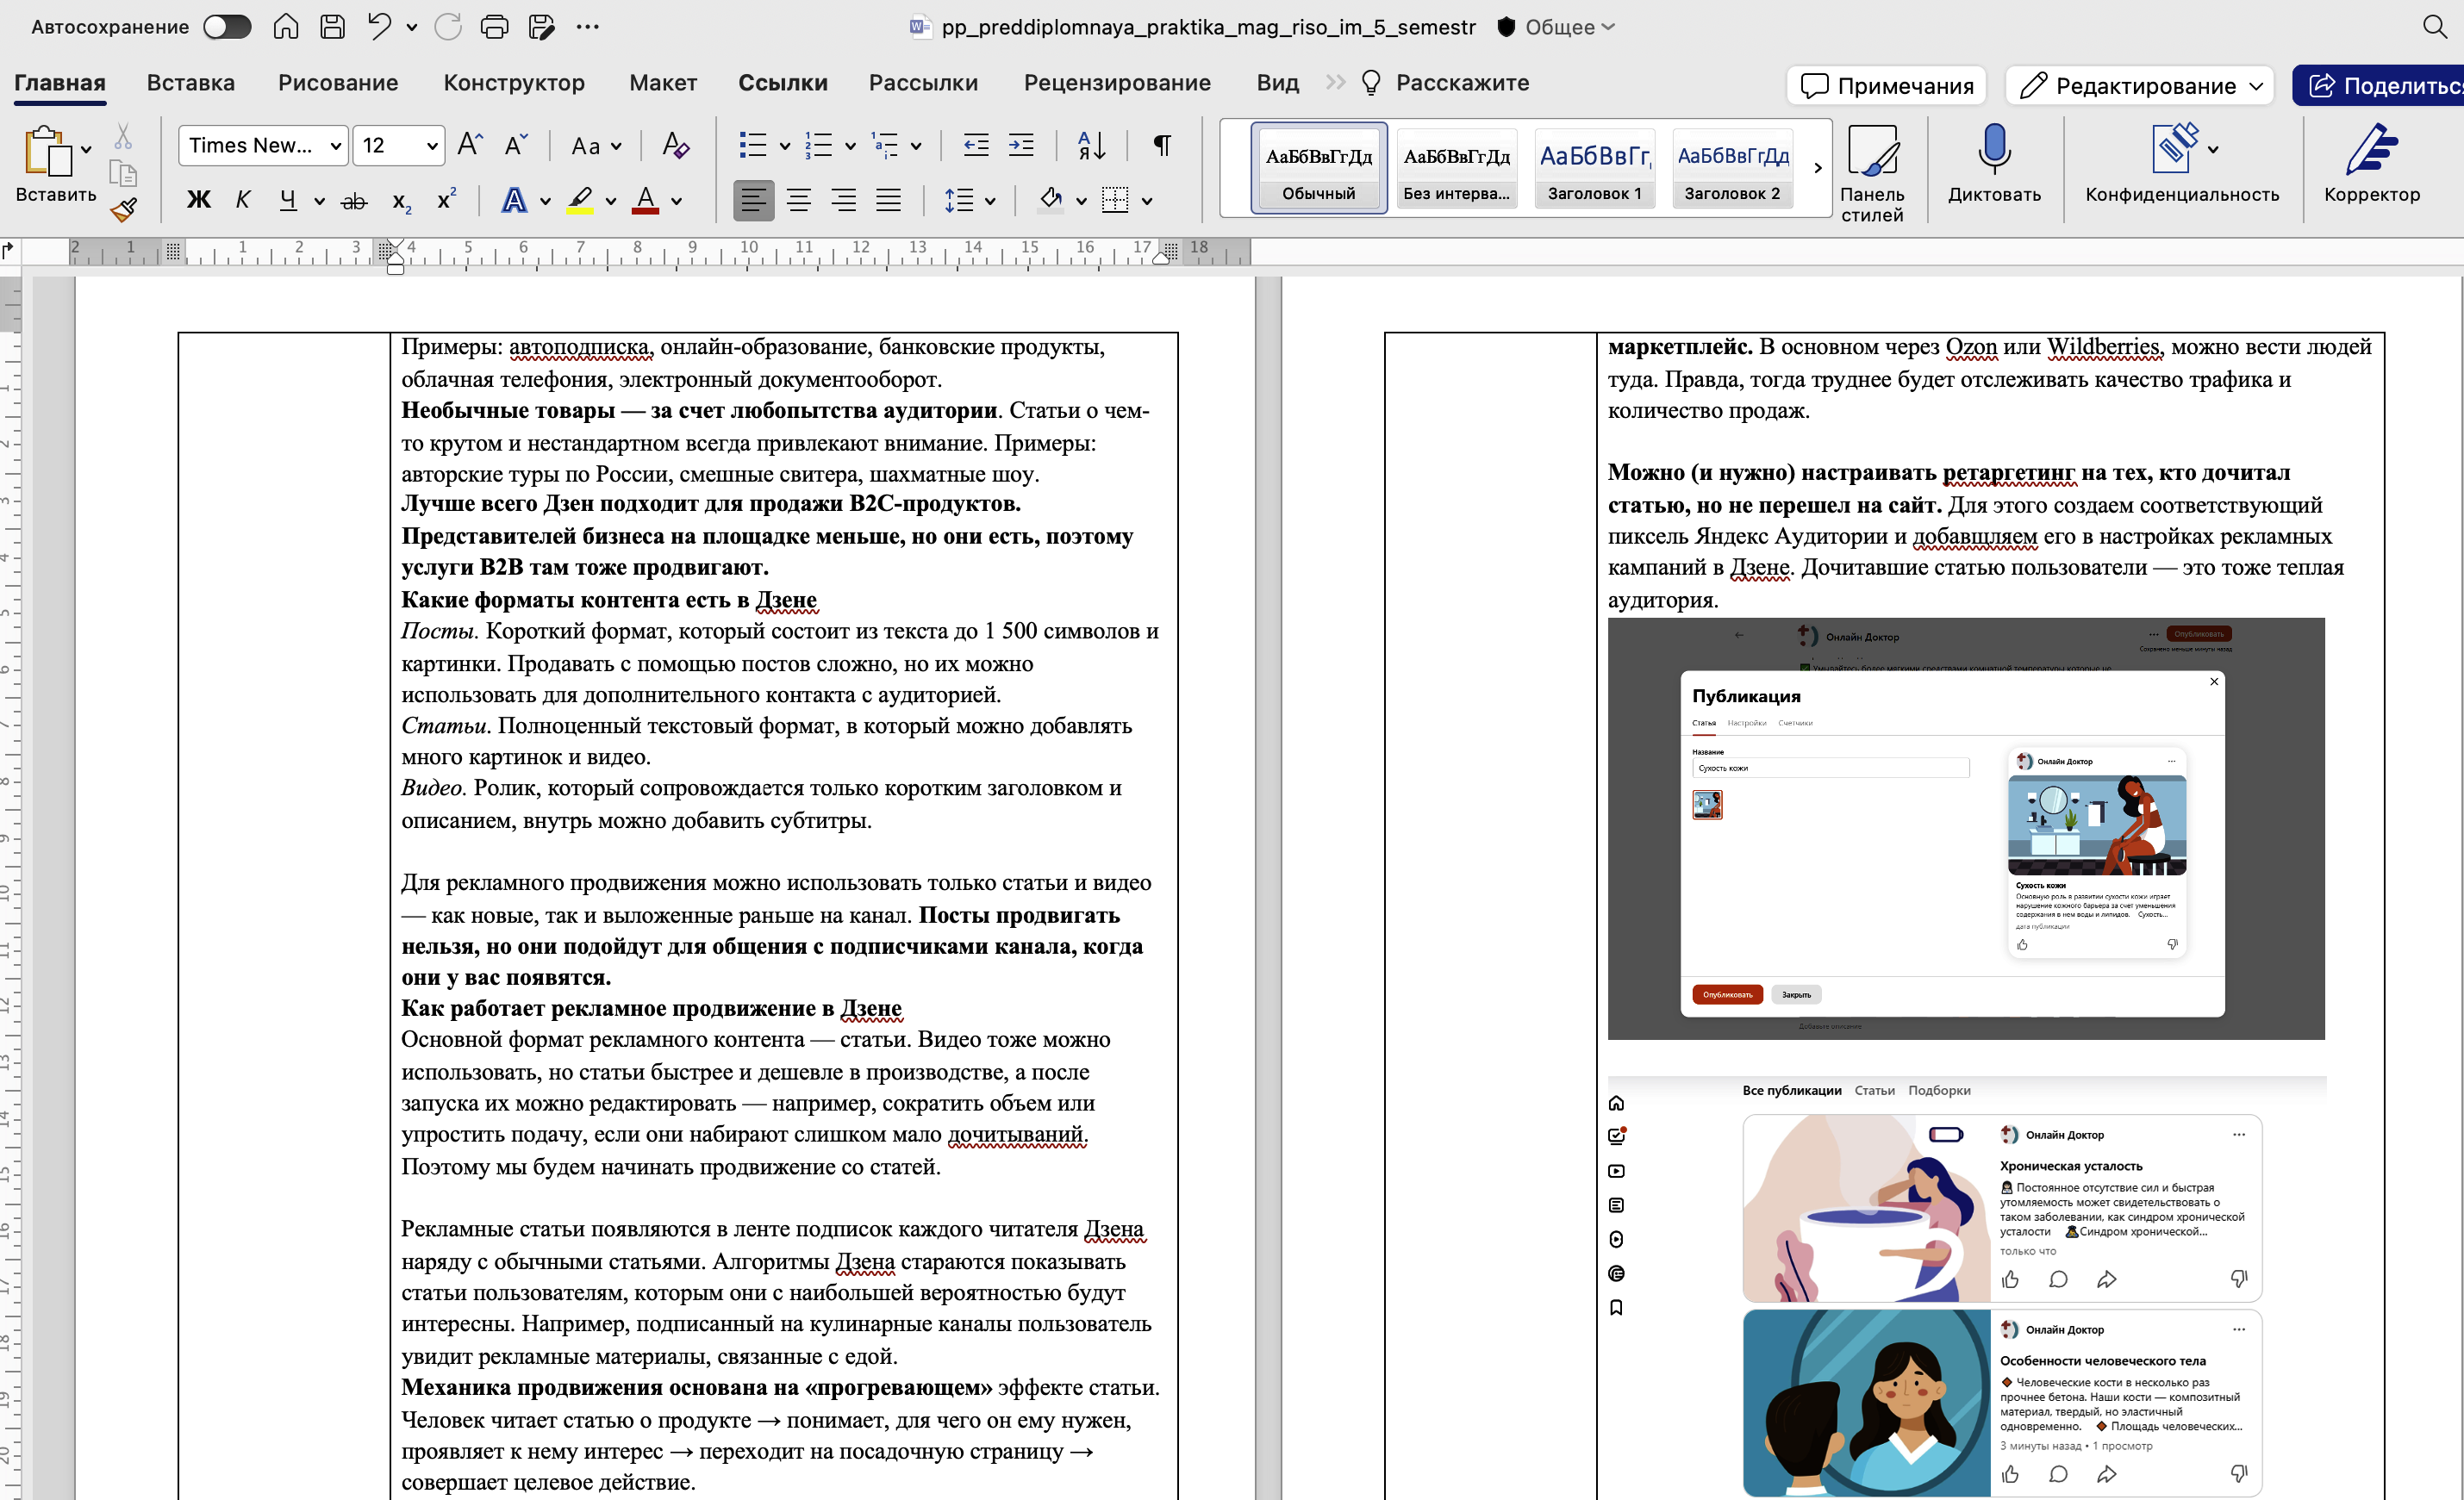Switch to the Вставка tab
Image resolution: width=2464 pixels, height=1500 pixels.
191,83
